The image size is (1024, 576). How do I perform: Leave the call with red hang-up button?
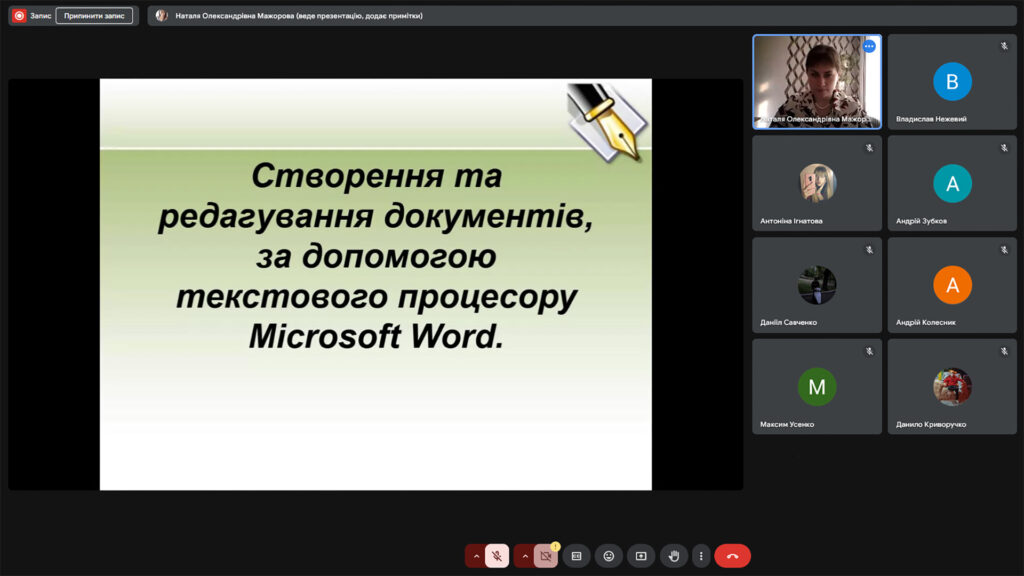[732, 556]
